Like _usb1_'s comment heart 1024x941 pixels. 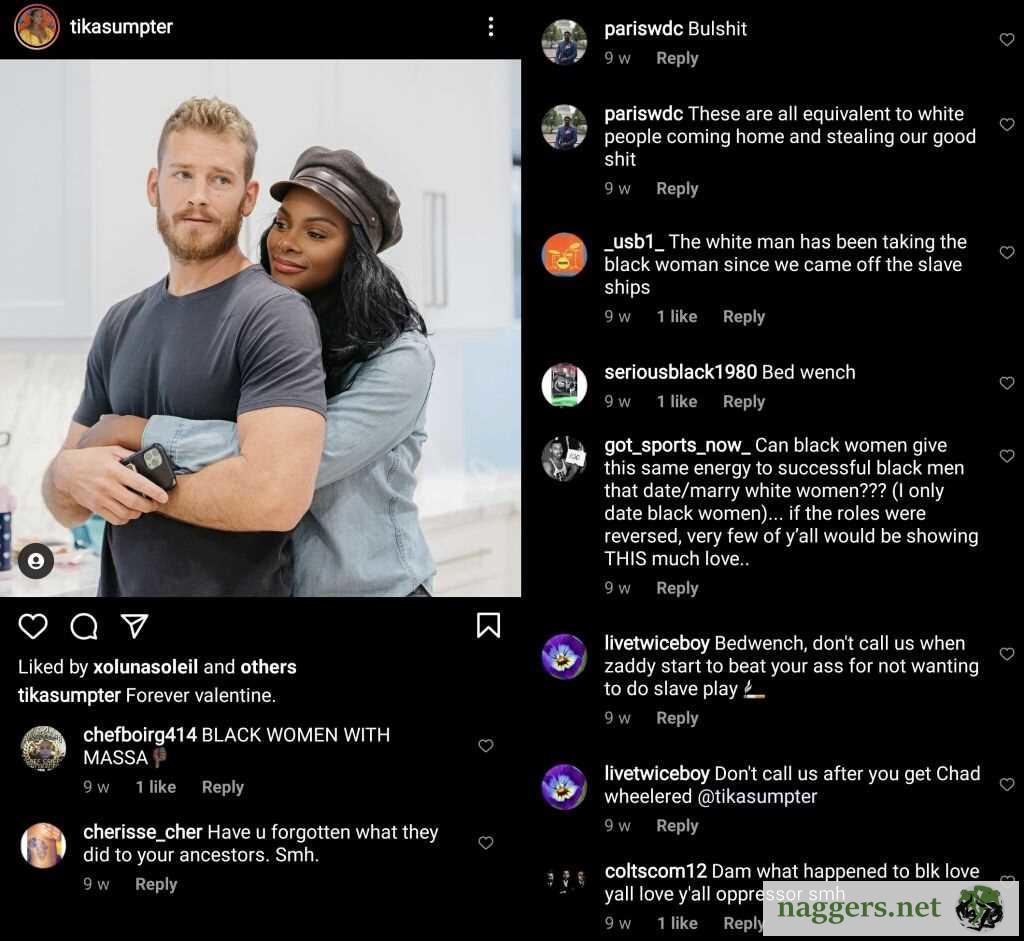(x=1006, y=252)
